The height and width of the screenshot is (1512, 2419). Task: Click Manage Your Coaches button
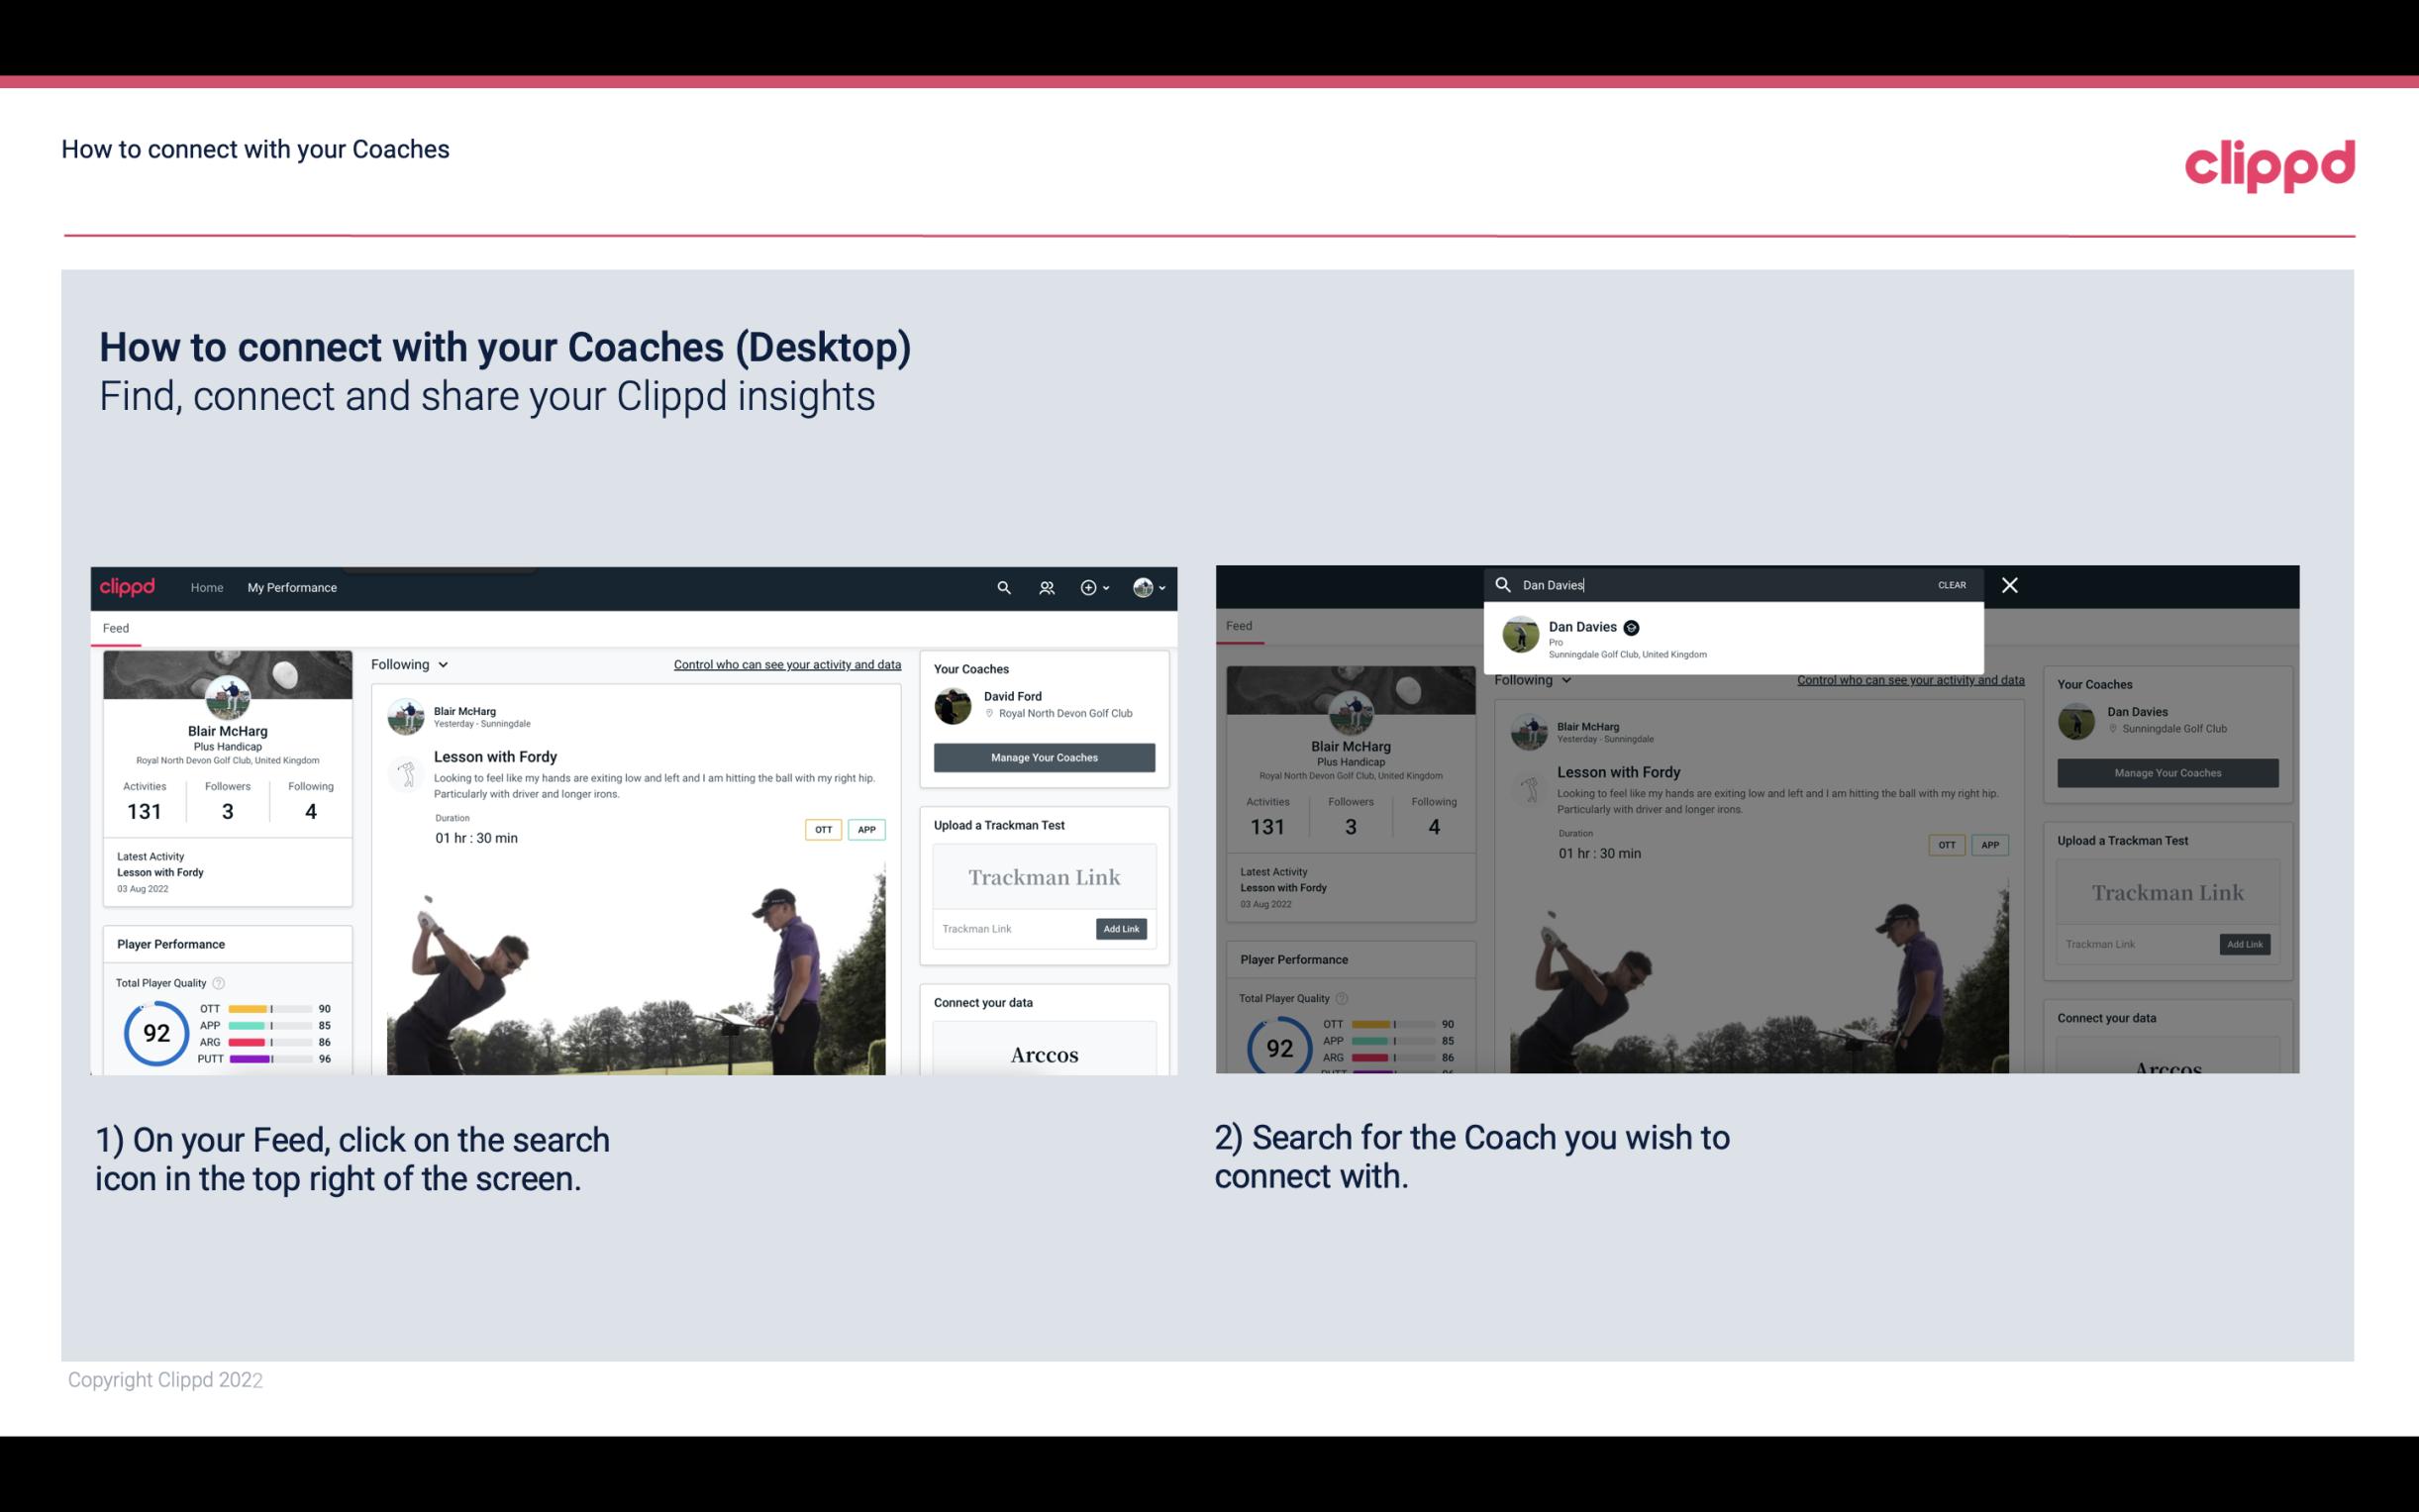pyautogui.click(x=1042, y=756)
